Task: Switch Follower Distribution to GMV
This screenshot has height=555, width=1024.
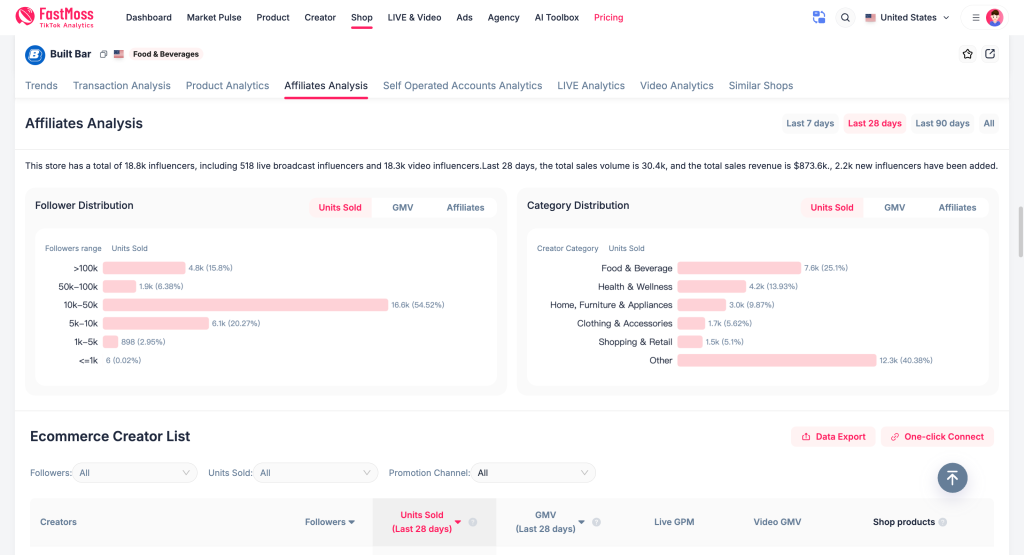Action: tap(402, 208)
